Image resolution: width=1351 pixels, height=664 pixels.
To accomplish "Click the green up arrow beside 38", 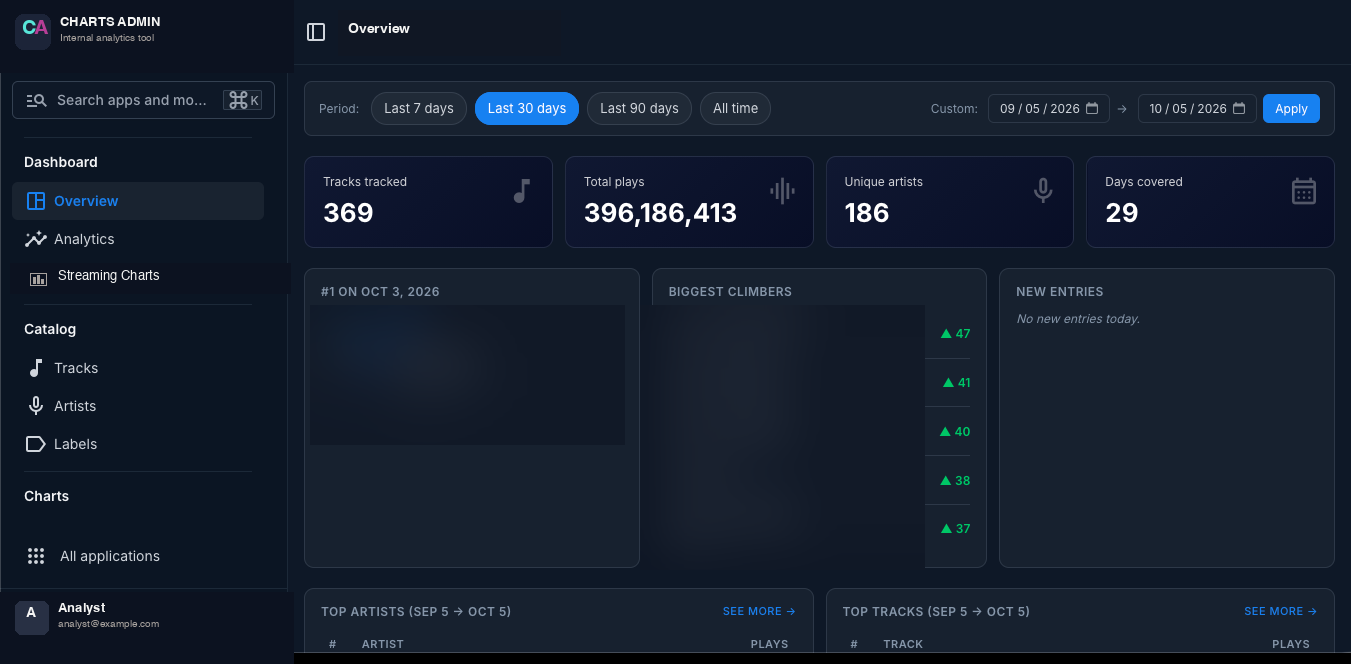I will [946, 481].
